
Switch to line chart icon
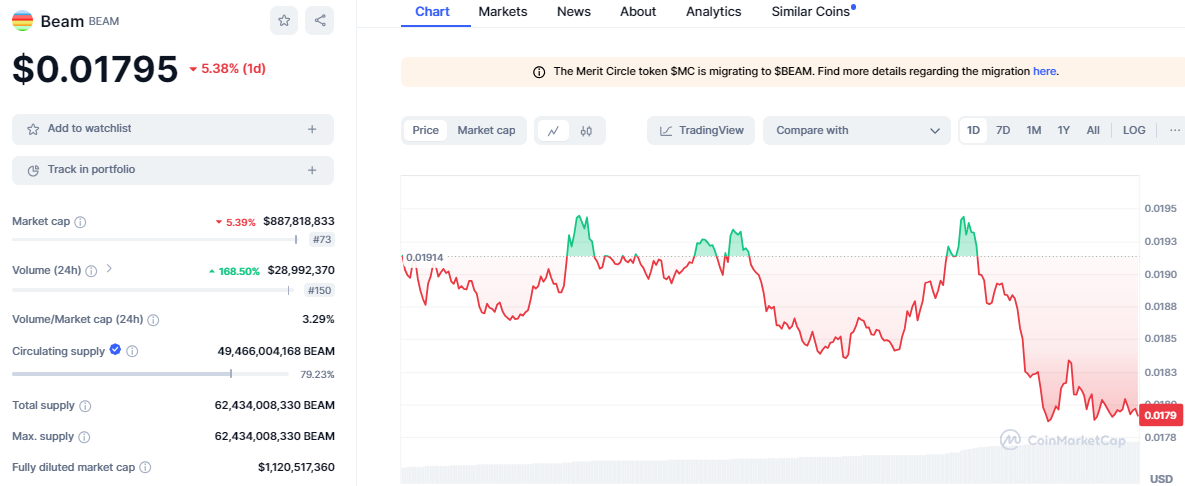553,131
